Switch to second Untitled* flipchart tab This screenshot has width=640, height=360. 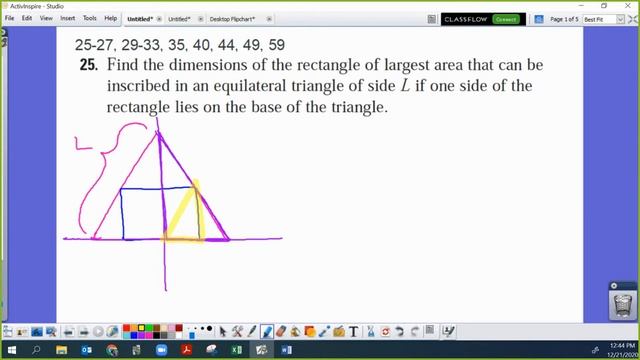click(x=180, y=19)
